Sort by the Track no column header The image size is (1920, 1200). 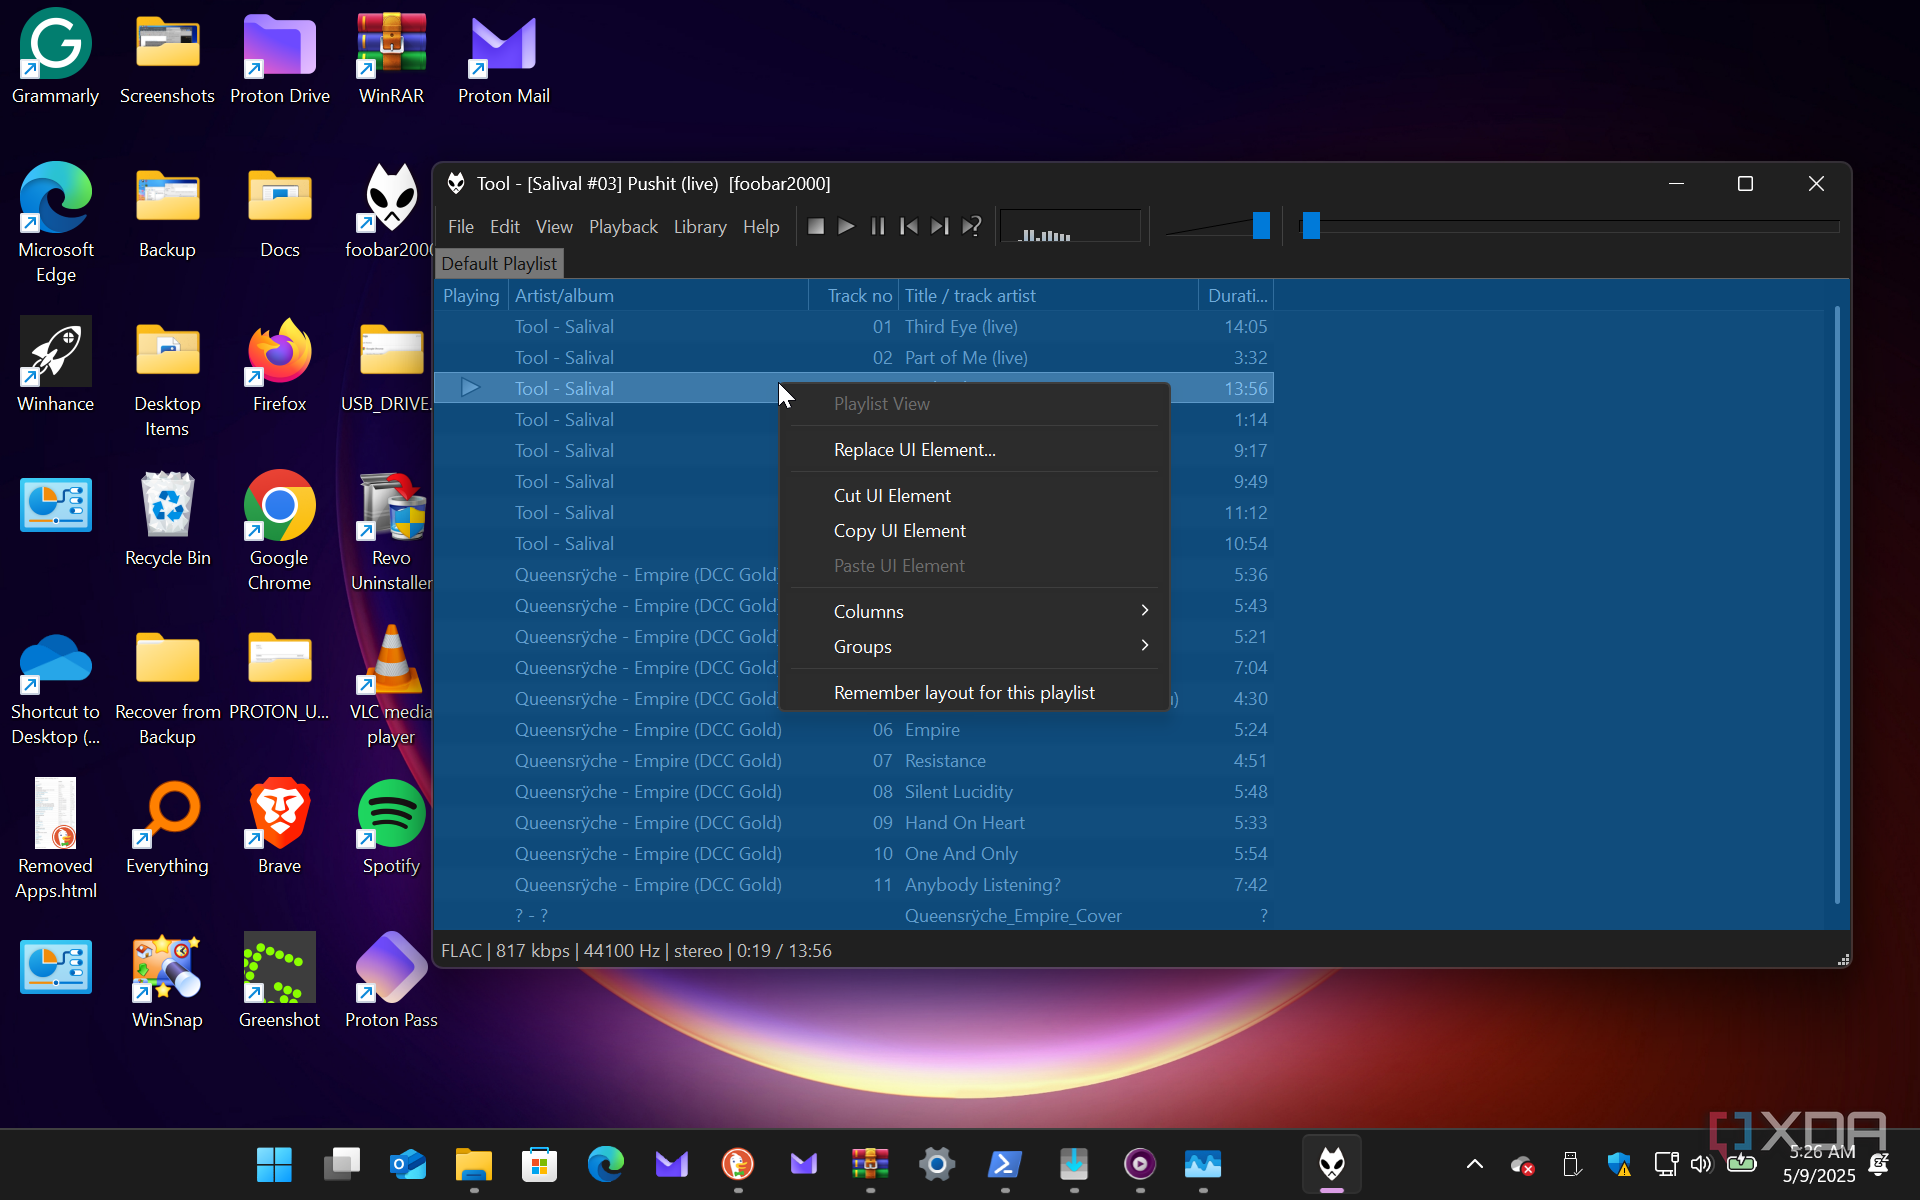(854, 296)
